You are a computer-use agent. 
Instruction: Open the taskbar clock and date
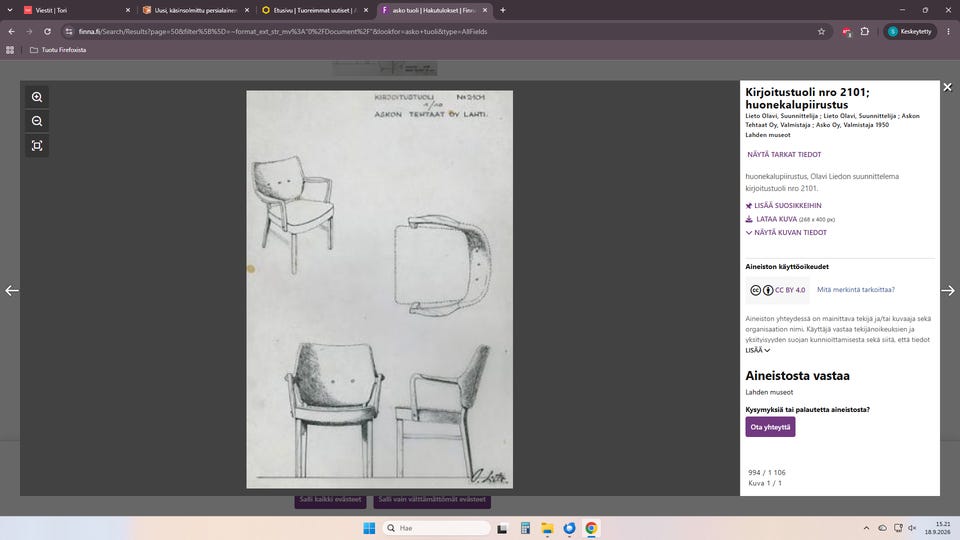coord(939,528)
